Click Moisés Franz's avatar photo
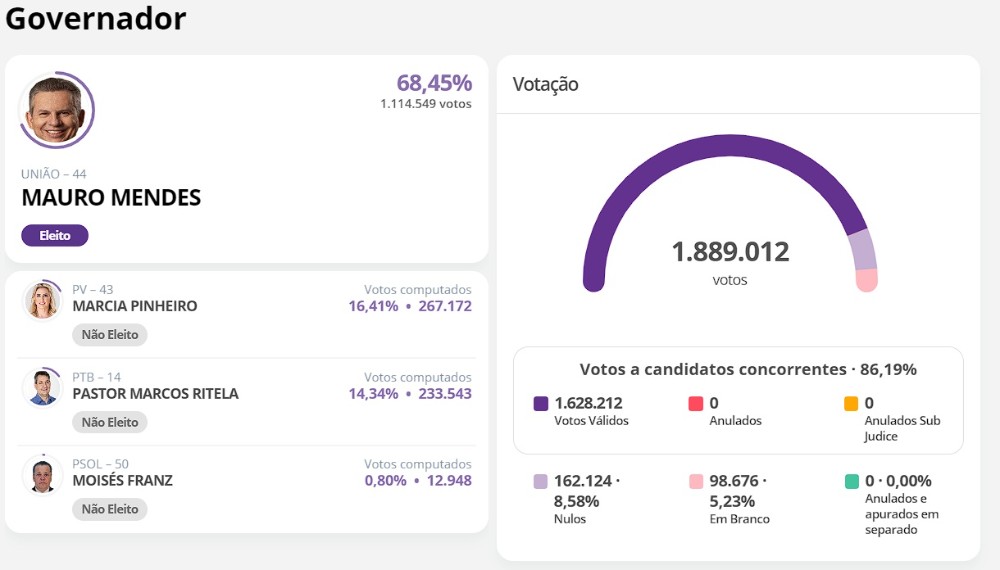Image resolution: width=1000 pixels, height=570 pixels. coord(42,475)
